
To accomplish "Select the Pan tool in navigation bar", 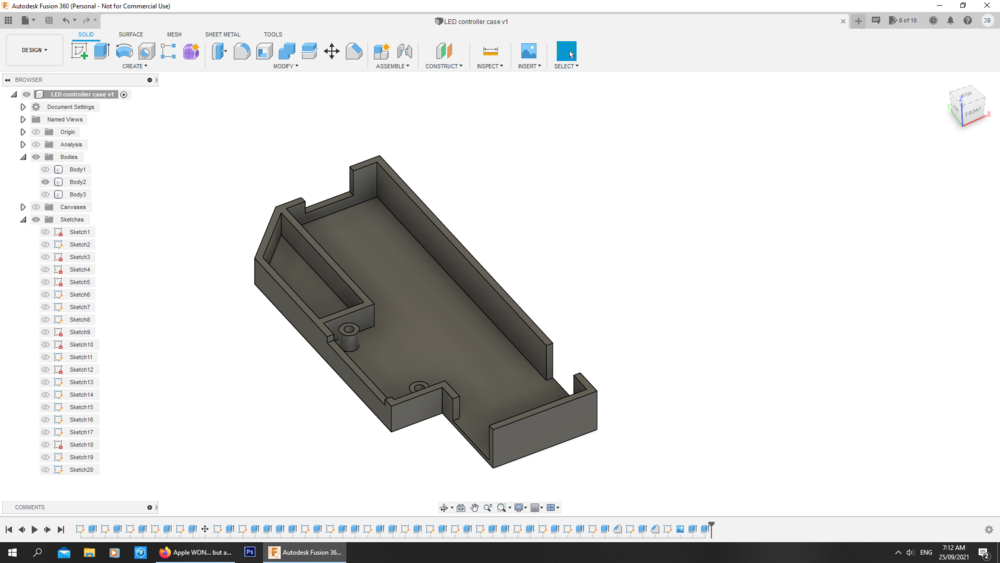I will [475, 508].
